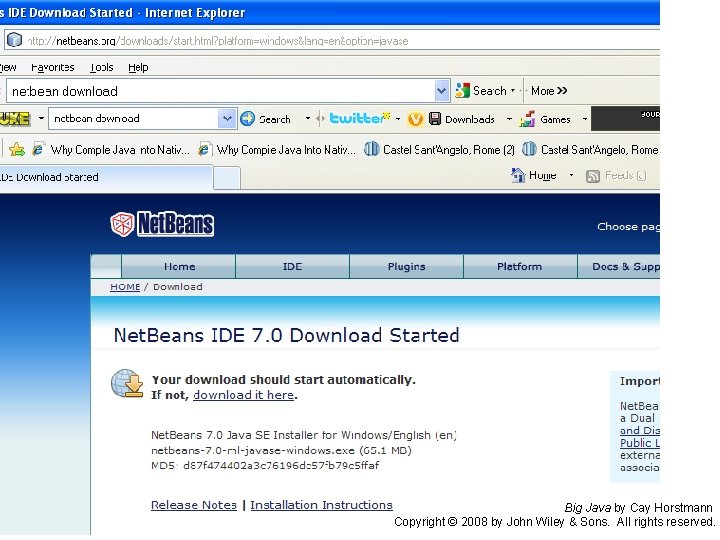Screen dimensions: 720x540
Task: Switch to the IDE Download Started tab
Action: click(106, 177)
